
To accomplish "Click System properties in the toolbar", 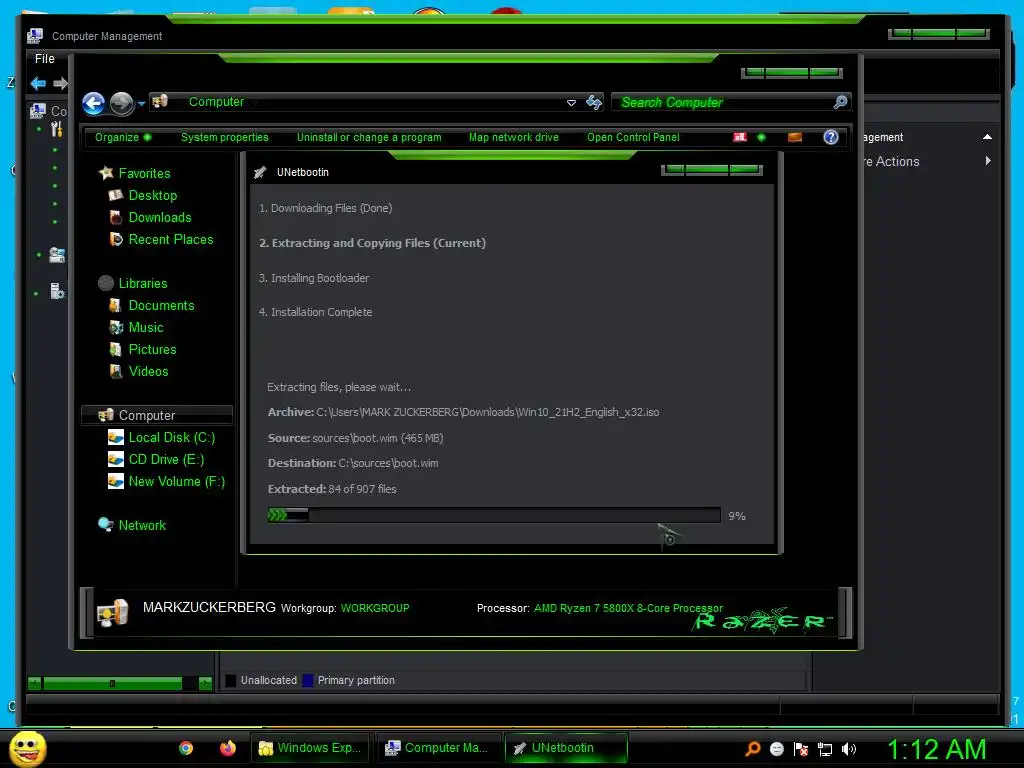I will [x=225, y=137].
